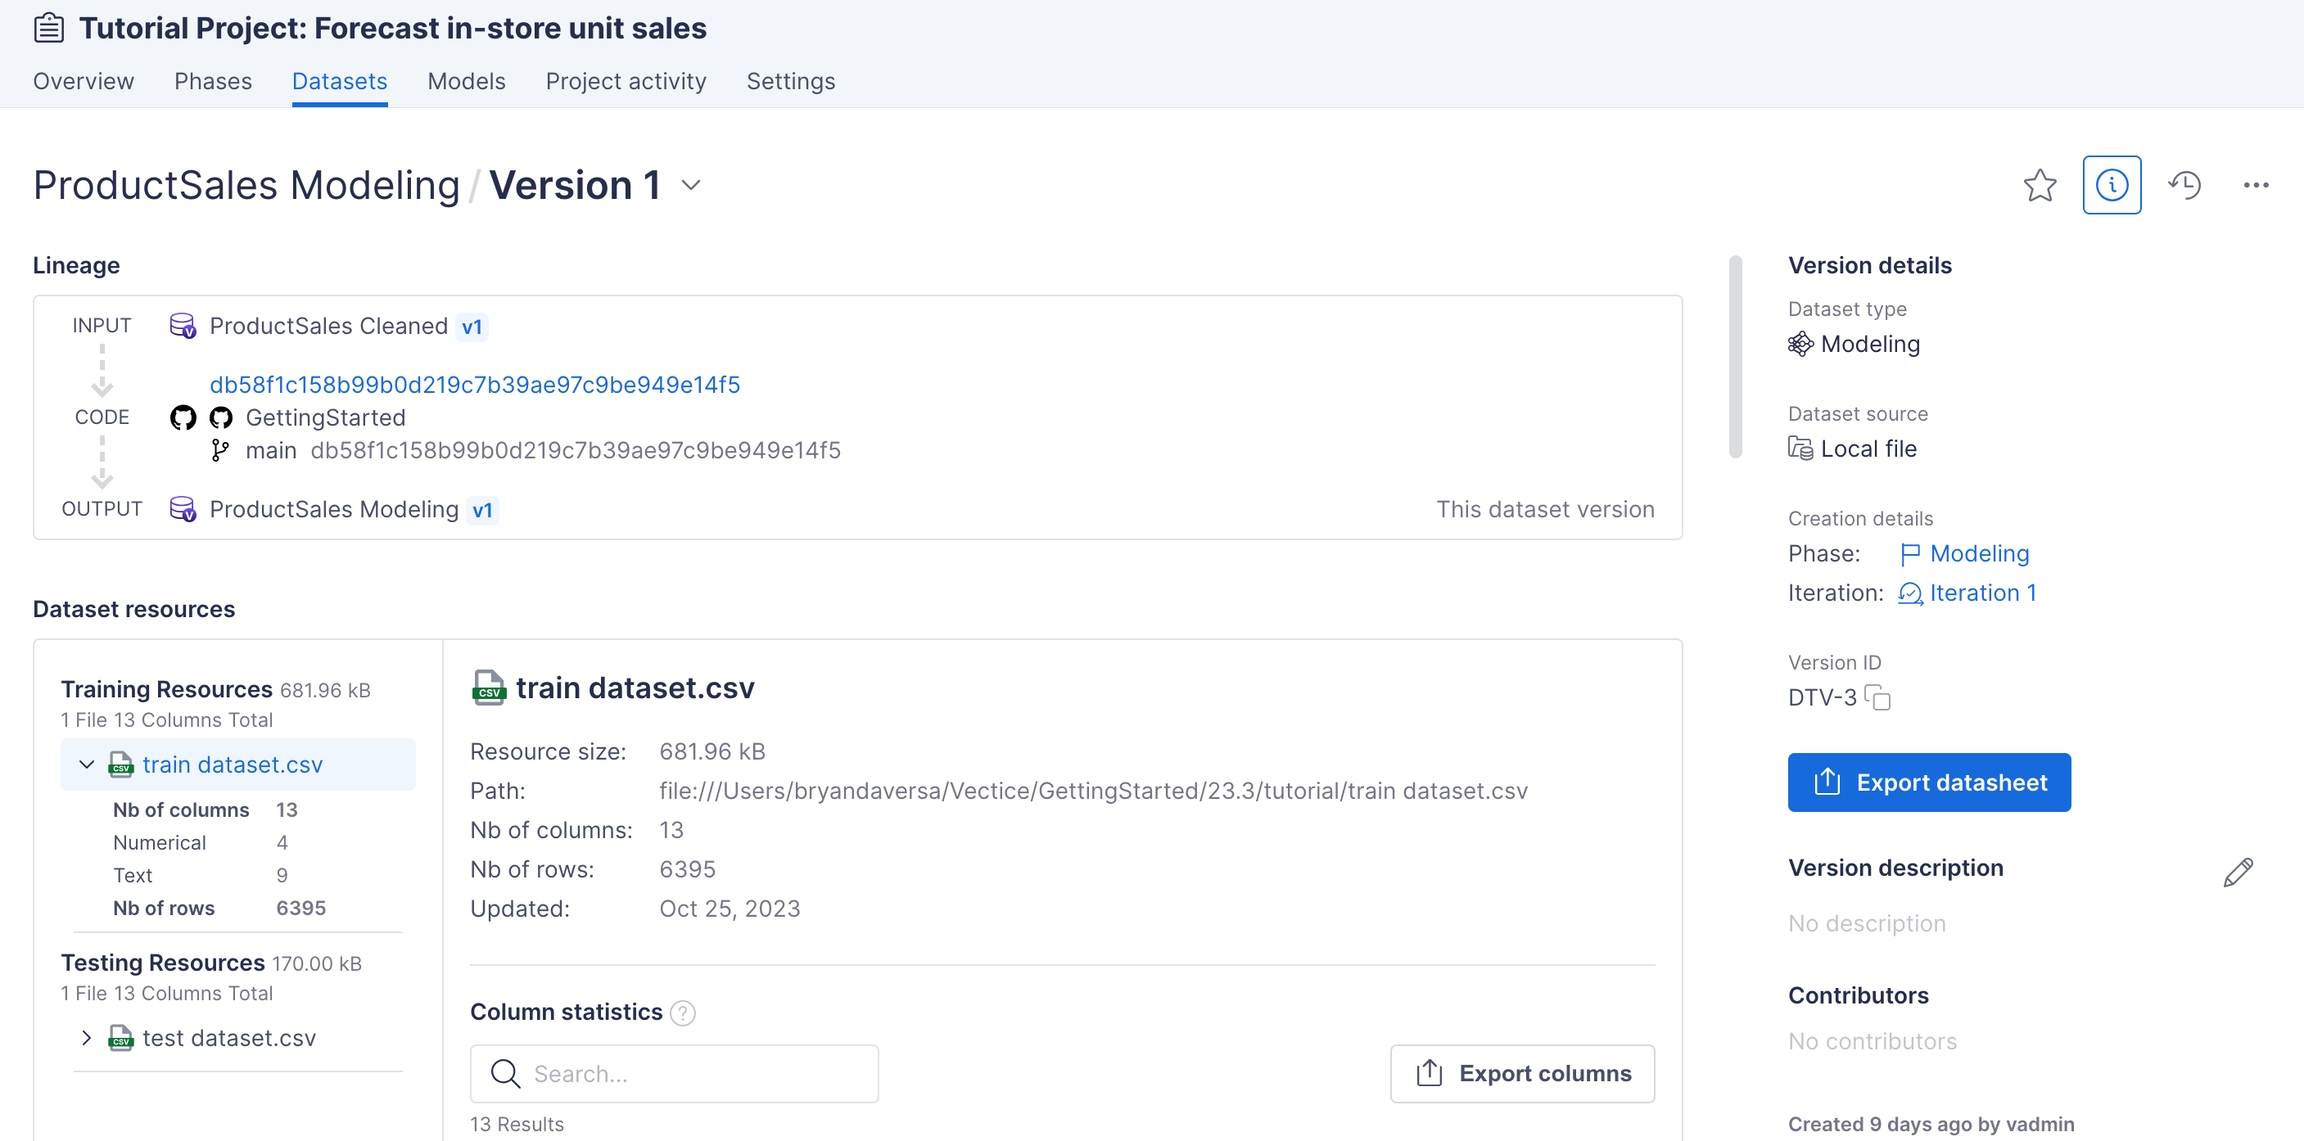Switch to the Models tab
This screenshot has height=1141, width=2304.
click(x=466, y=81)
